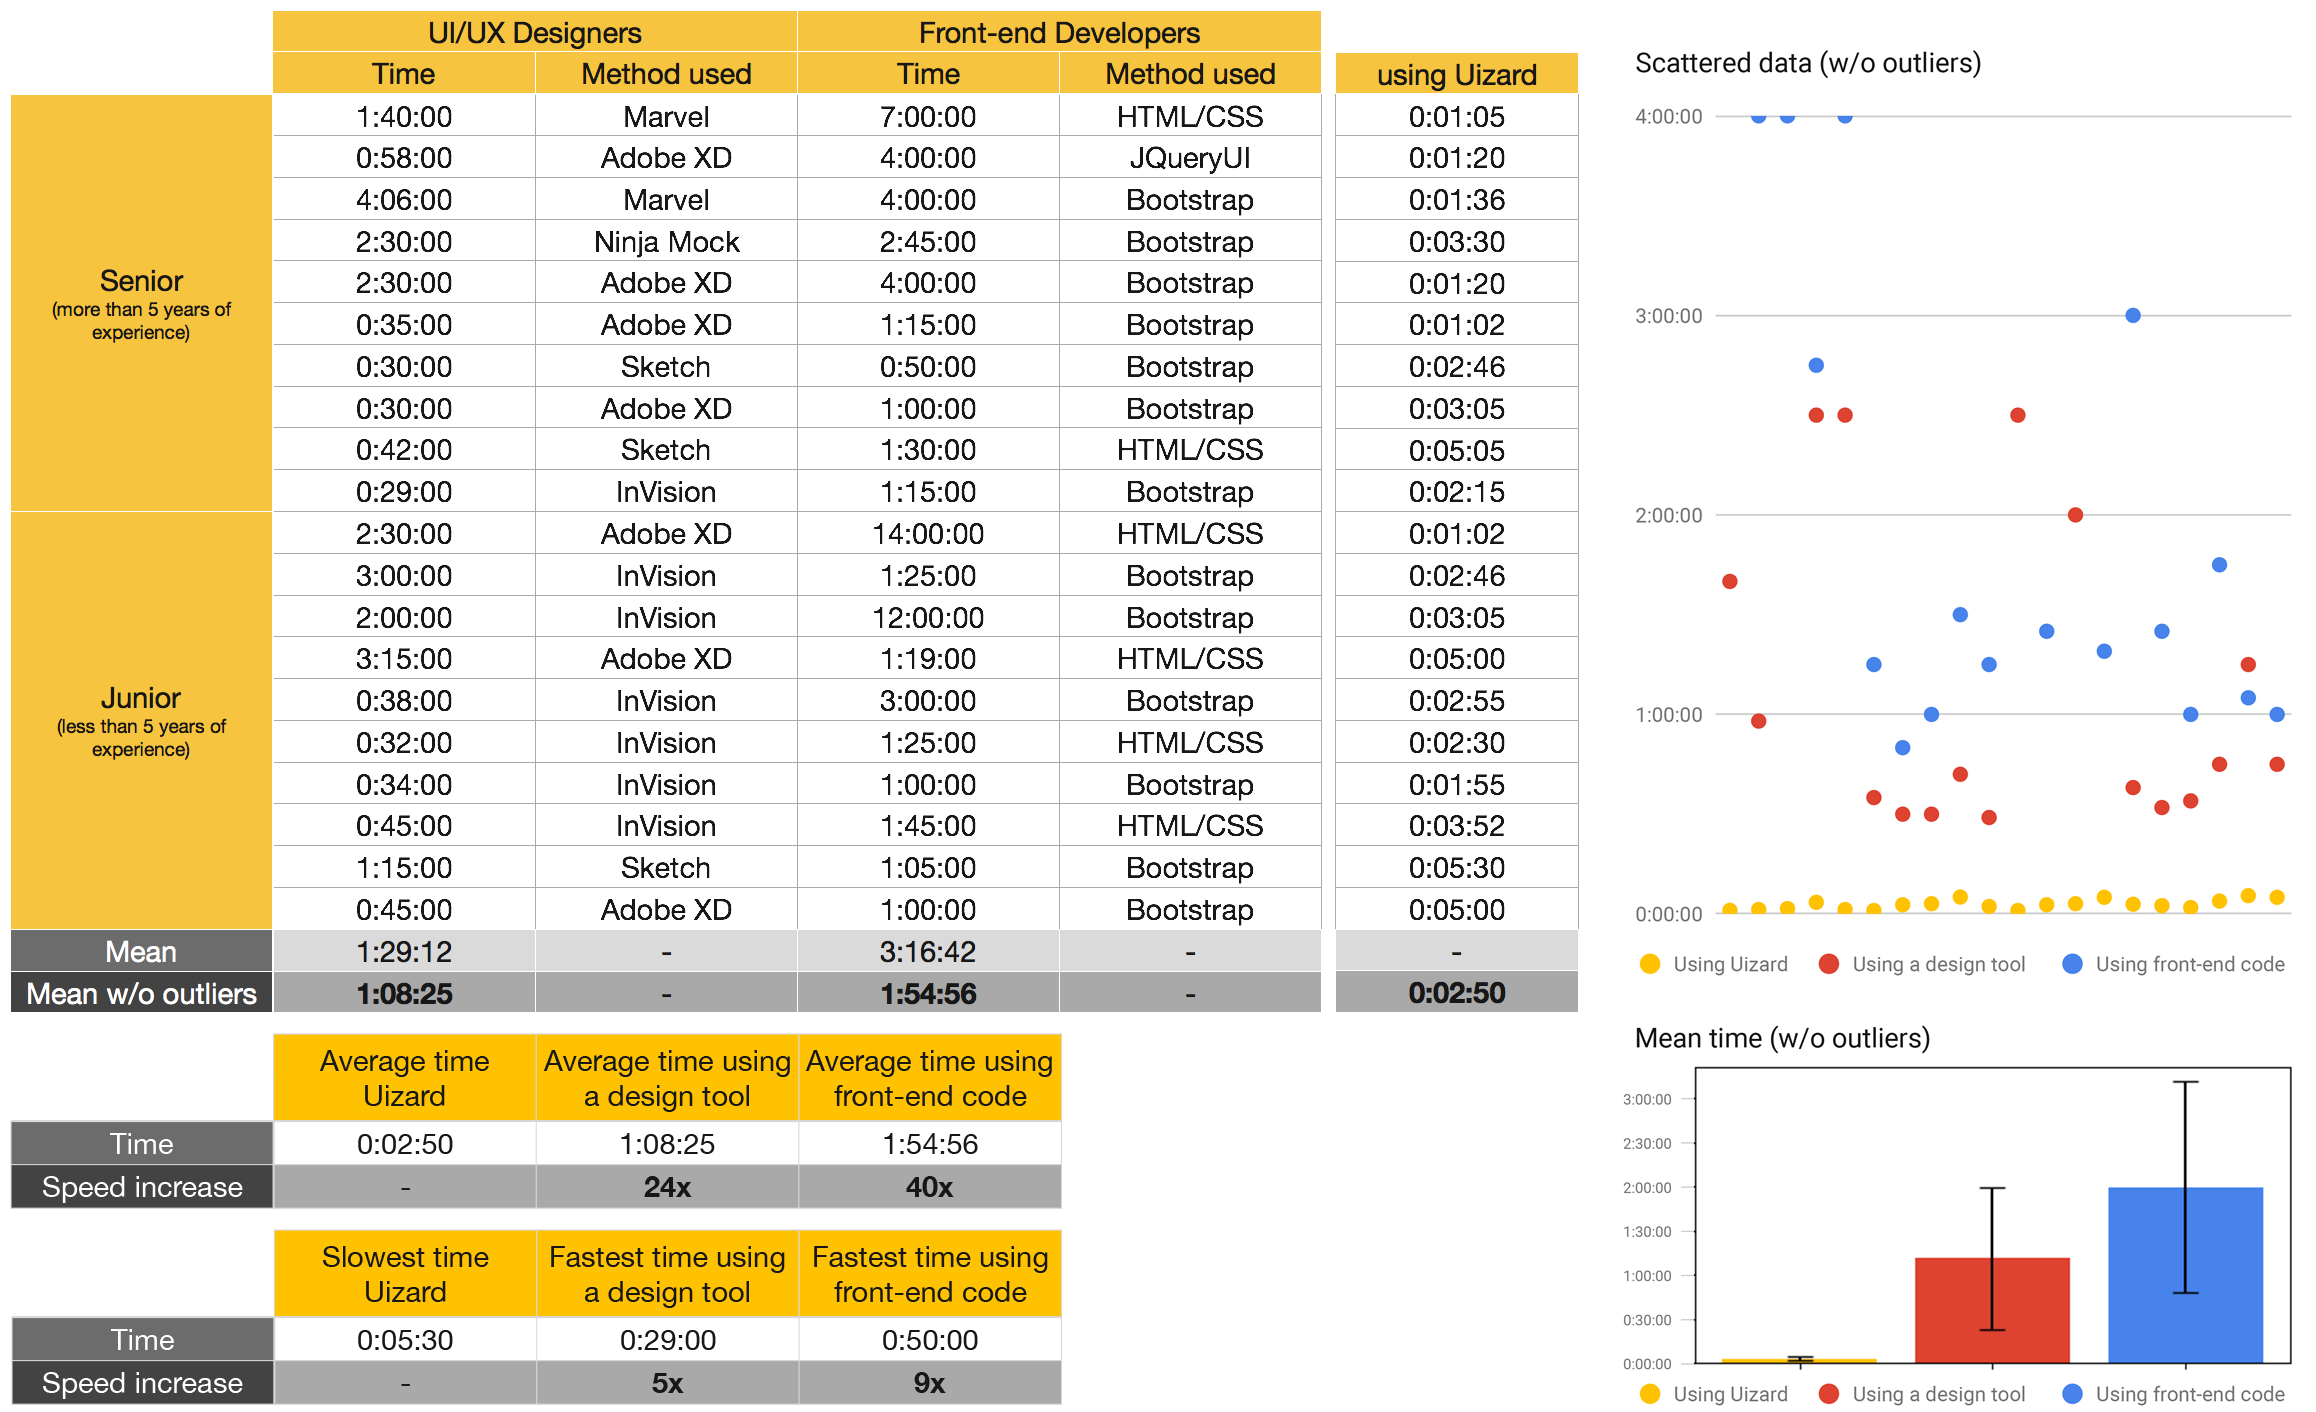Image resolution: width=2316 pixels, height=1412 pixels.
Task: Click red design tool bar-chart legend dot
Action: pyautogui.click(x=1829, y=1394)
